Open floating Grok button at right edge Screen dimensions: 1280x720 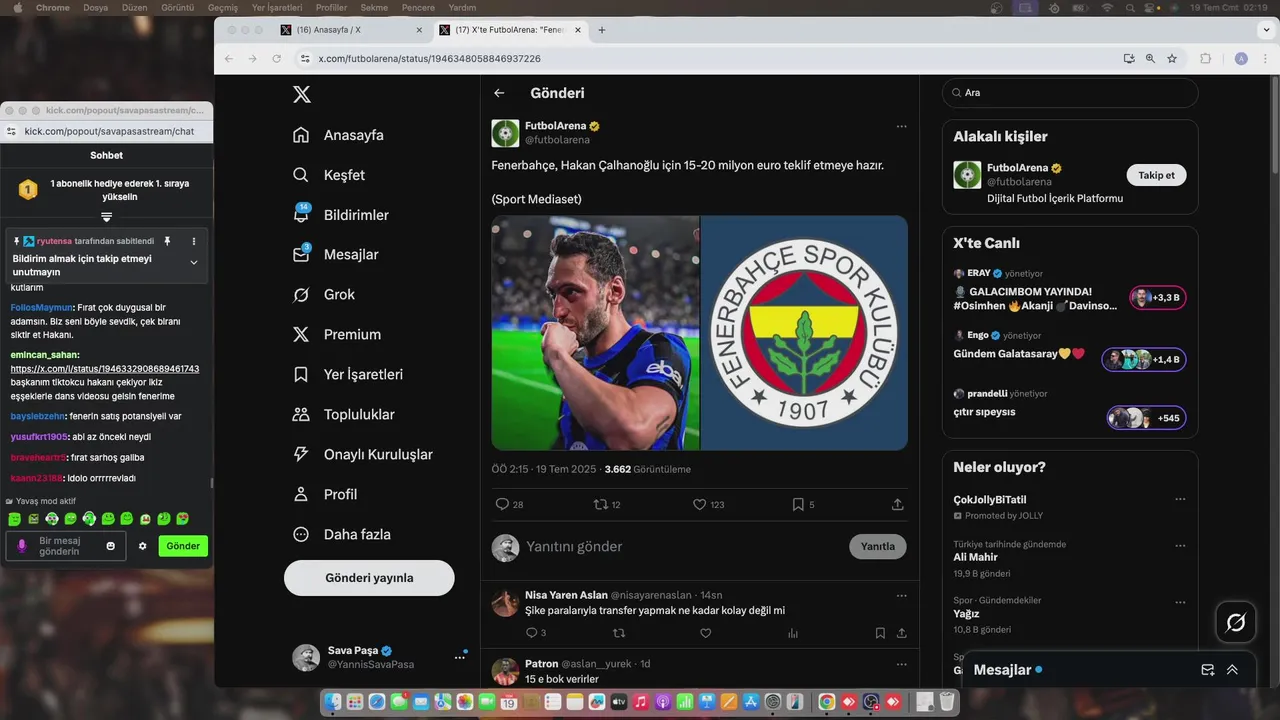pos(1236,623)
